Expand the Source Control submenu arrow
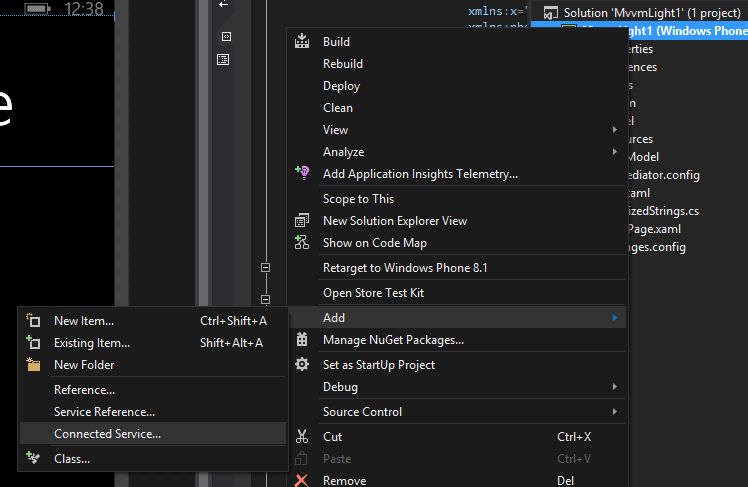 (615, 411)
